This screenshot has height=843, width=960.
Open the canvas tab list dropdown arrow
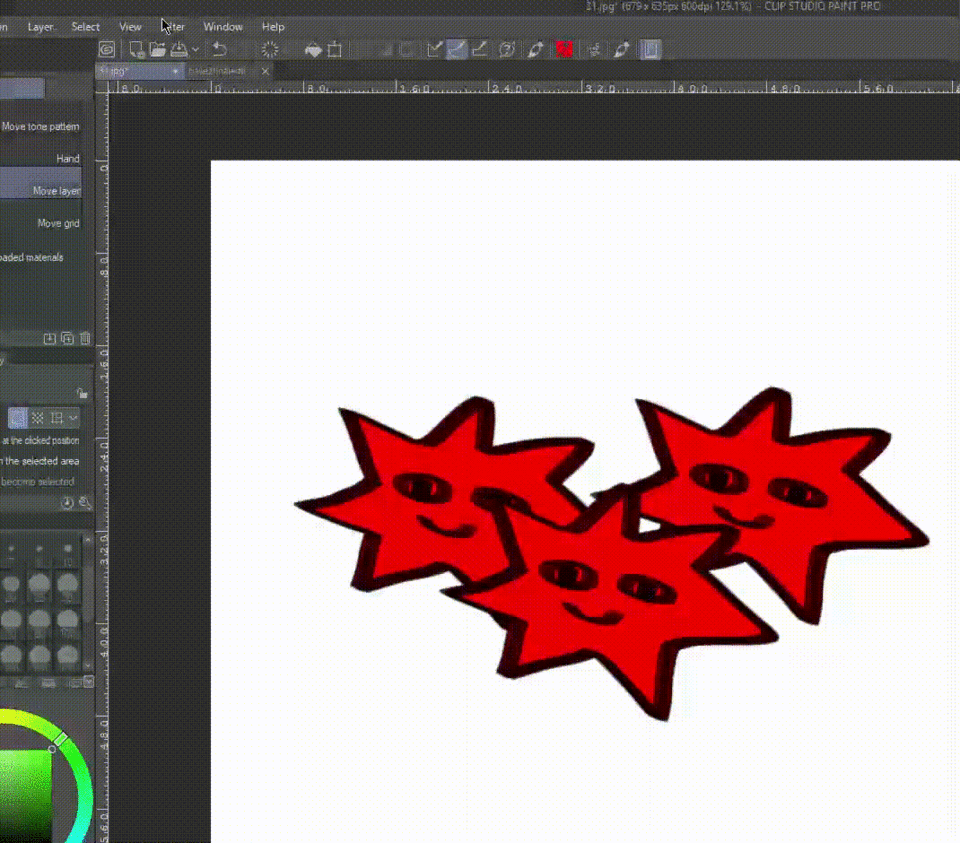tap(175, 72)
